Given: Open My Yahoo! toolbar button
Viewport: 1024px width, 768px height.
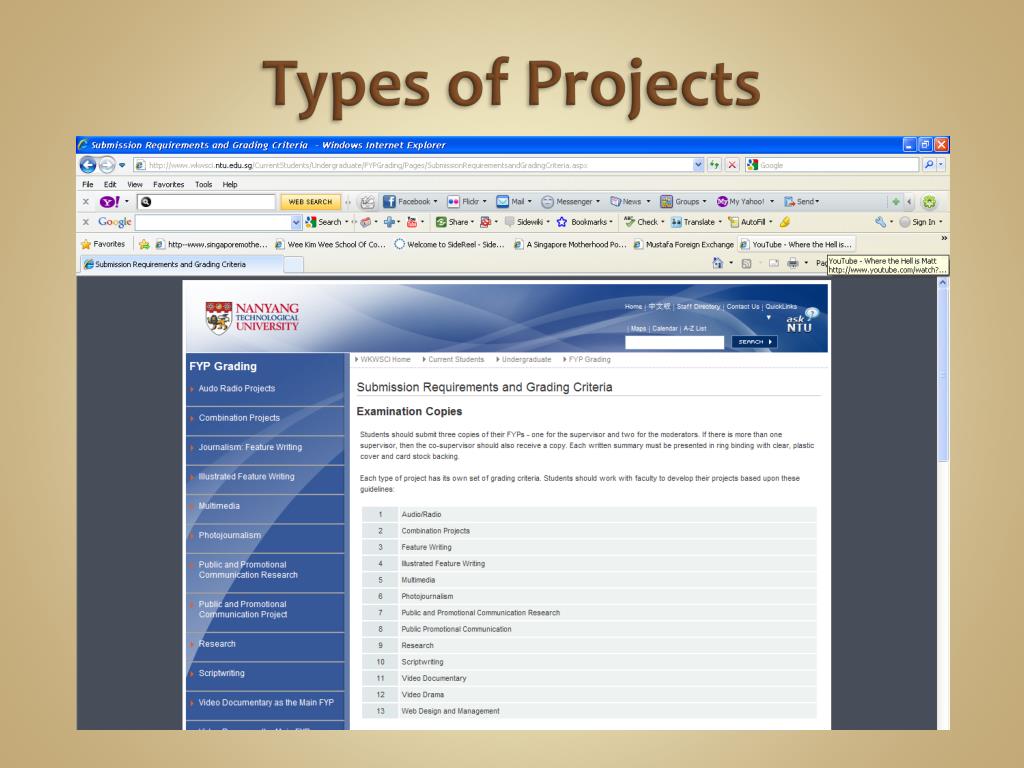Looking at the screenshot, I should (744, 202).
